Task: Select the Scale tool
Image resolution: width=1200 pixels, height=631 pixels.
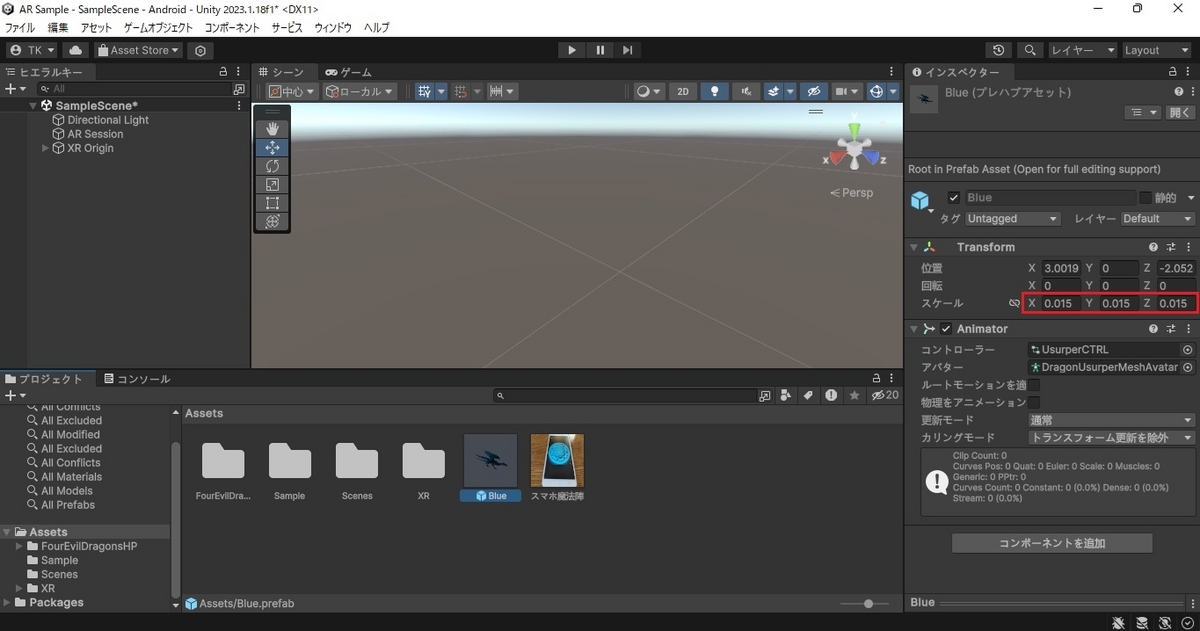Action: 272,184
